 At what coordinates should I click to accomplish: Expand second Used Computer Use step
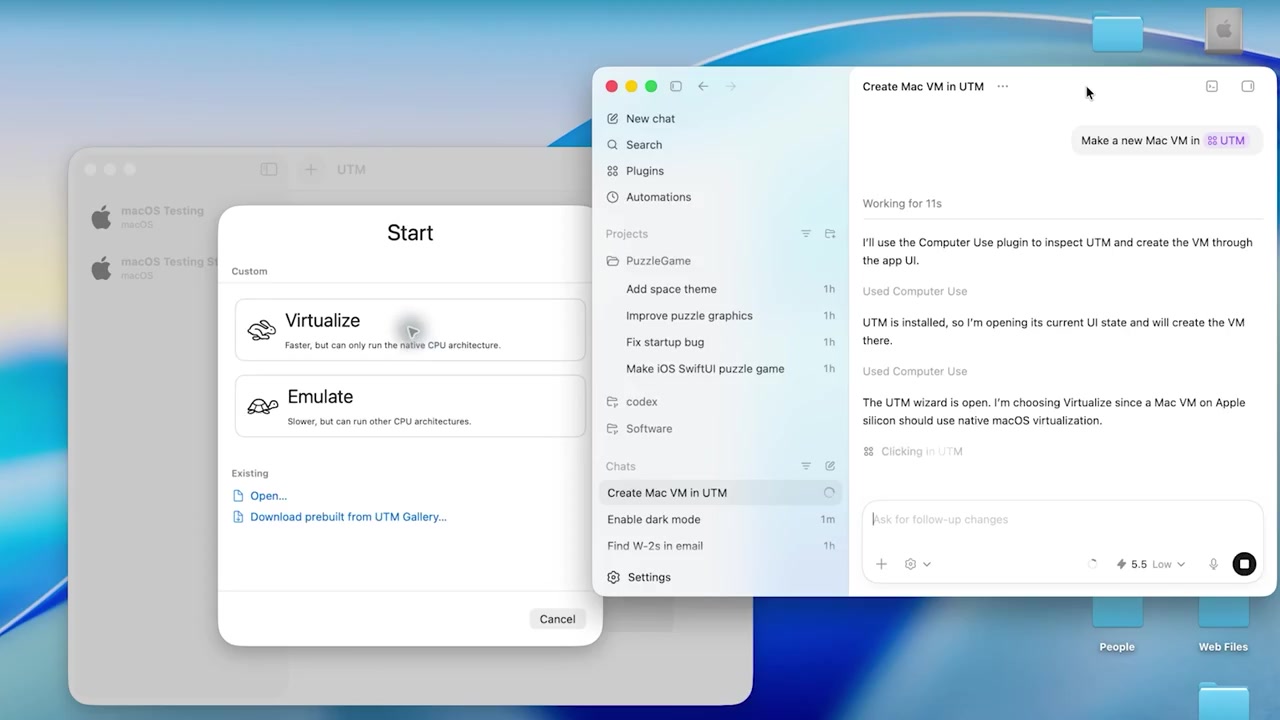915,371
